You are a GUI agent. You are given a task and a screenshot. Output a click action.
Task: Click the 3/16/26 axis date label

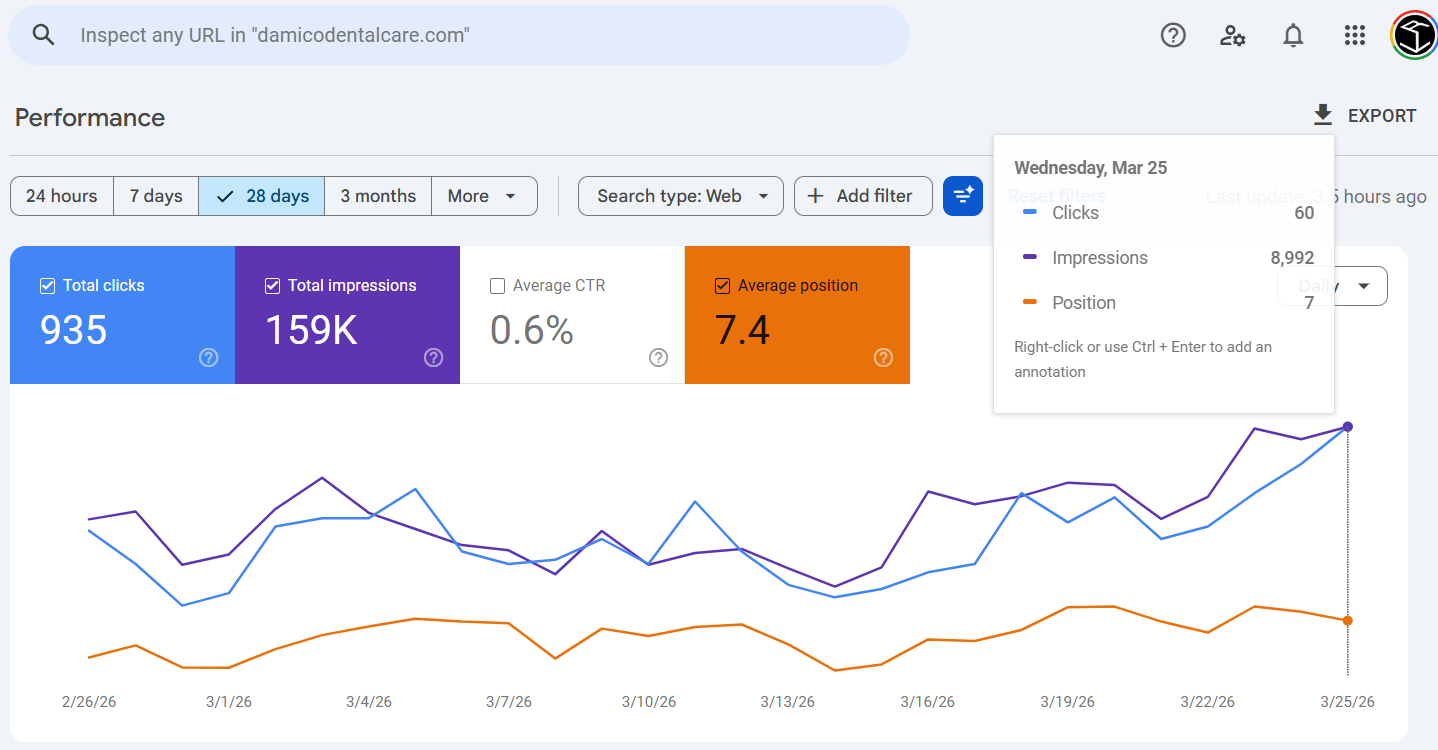(x=927, y=702)
